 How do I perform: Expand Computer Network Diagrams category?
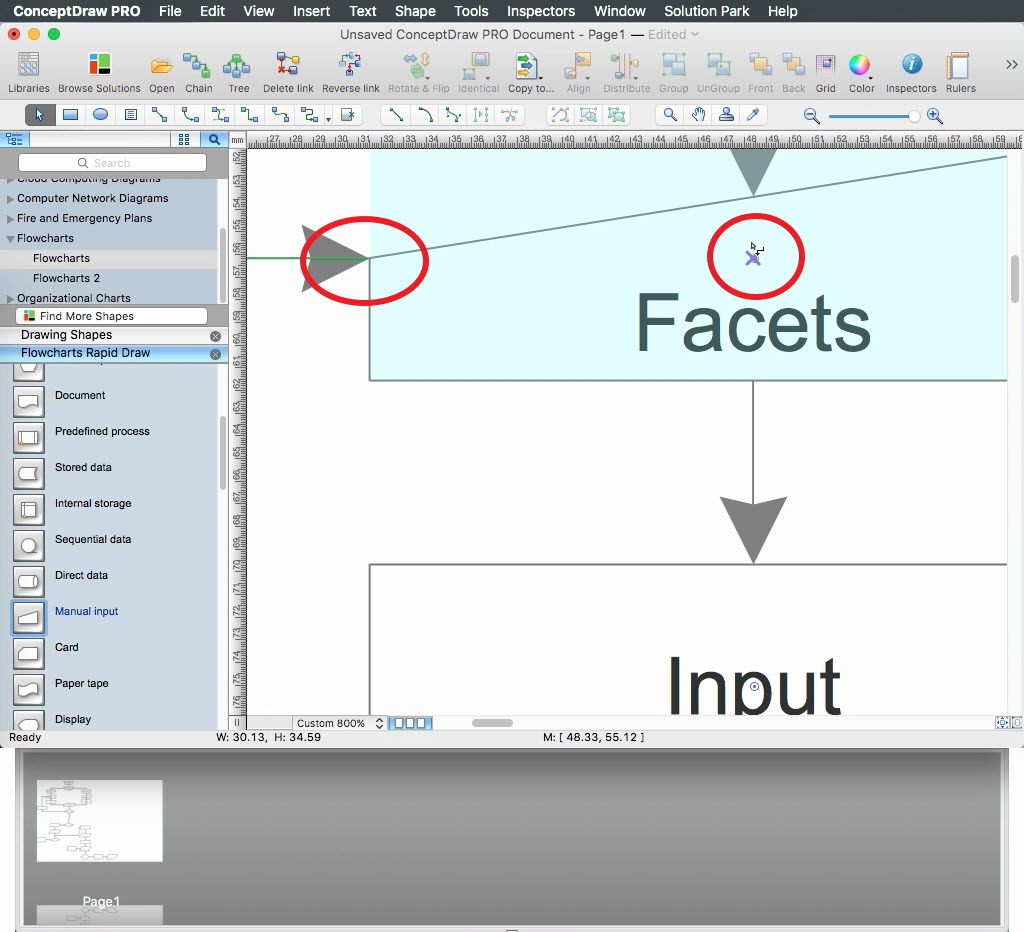coord(10,199)
